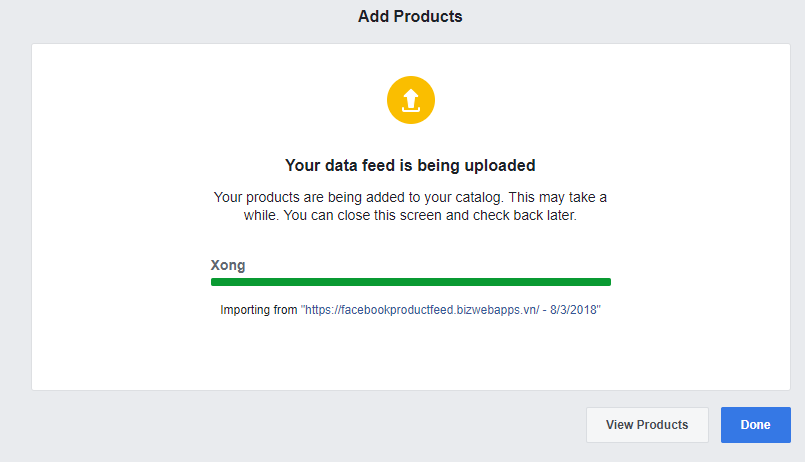805x462 pixels.
Task: Select the Xong status label
Action: 228,265
